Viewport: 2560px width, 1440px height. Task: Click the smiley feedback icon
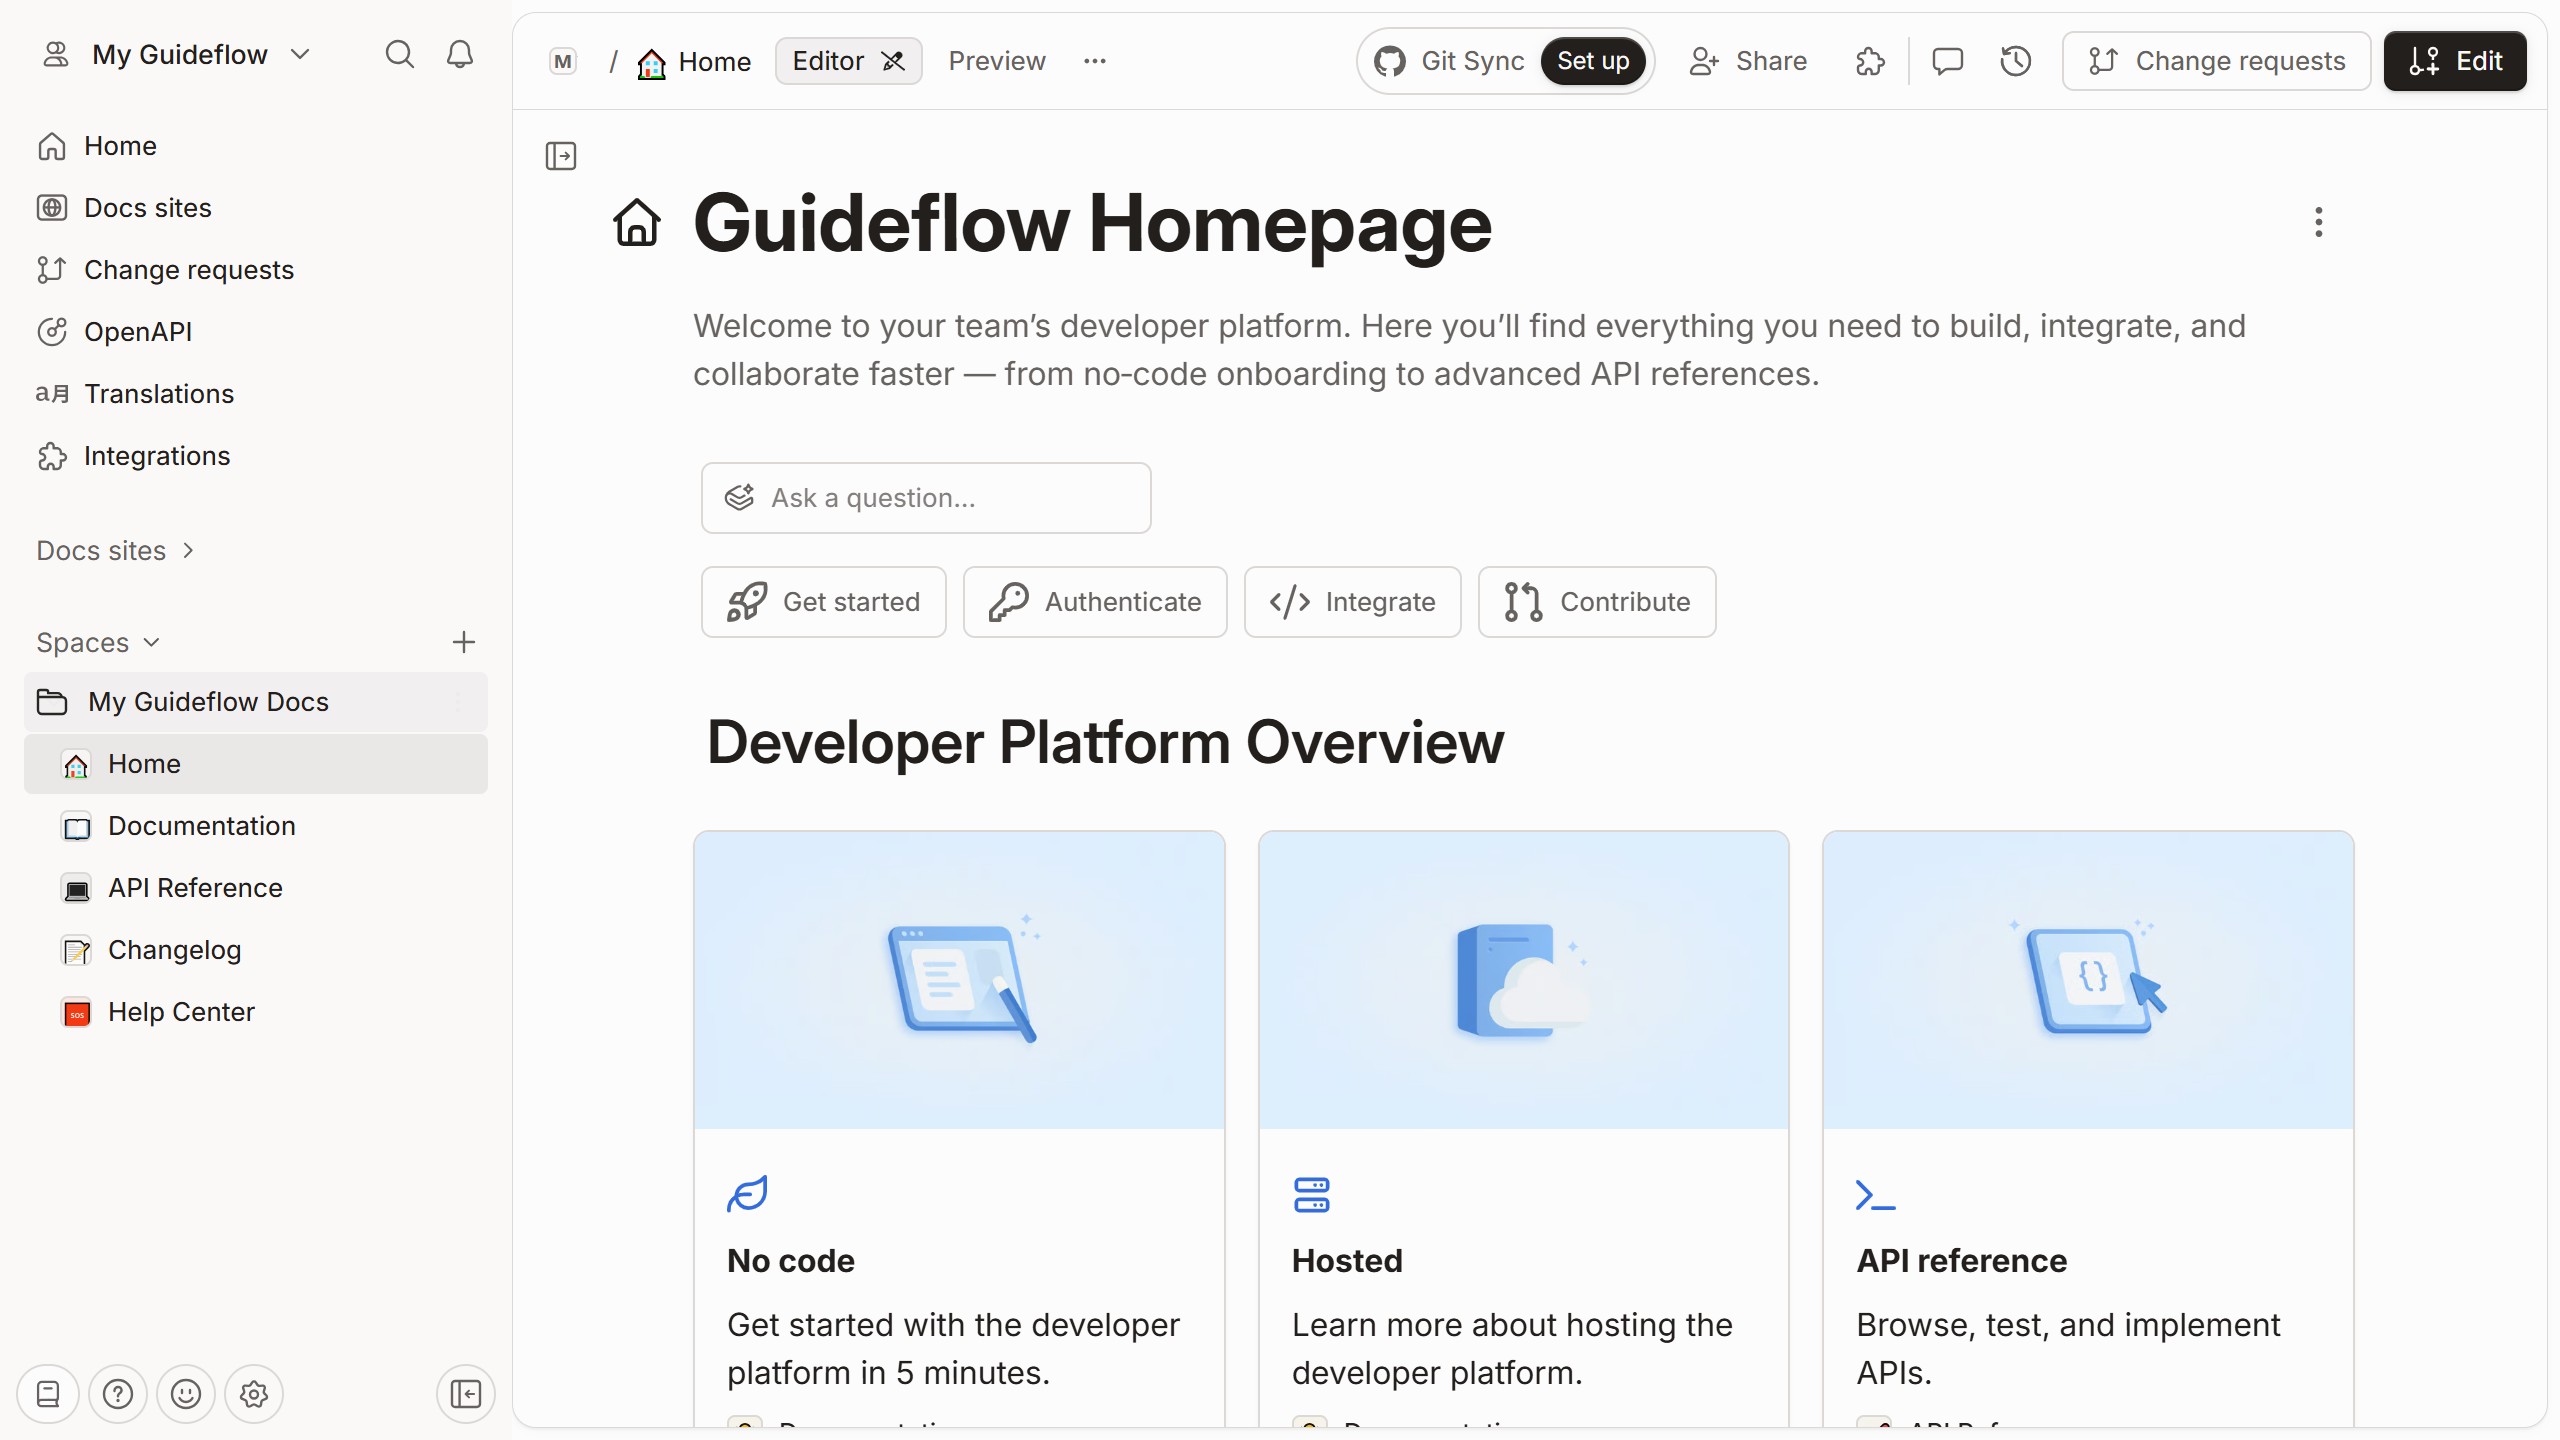tap(186, 1394)
